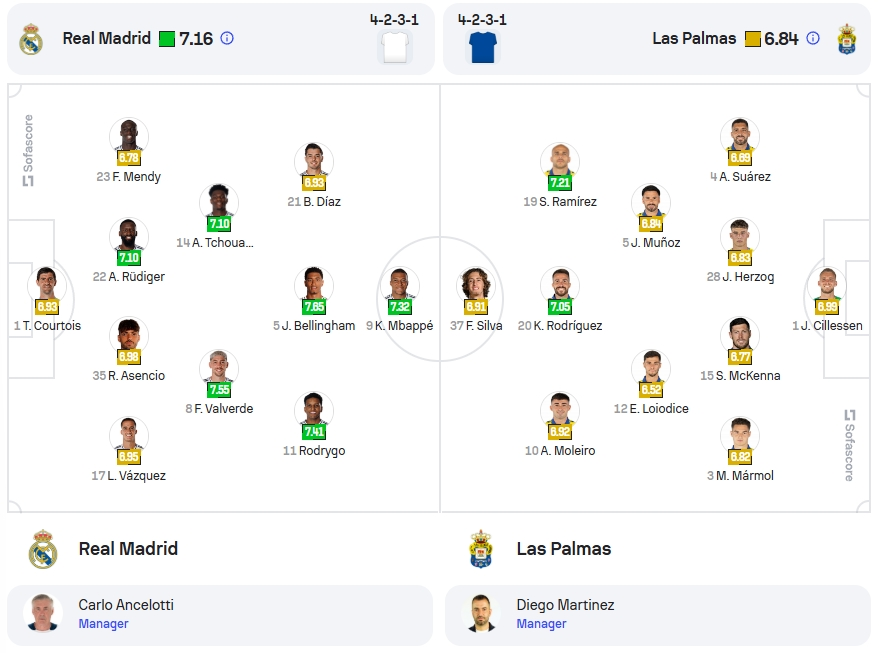Click Las Palmas crest below the pitch

(x=481, y=549)
